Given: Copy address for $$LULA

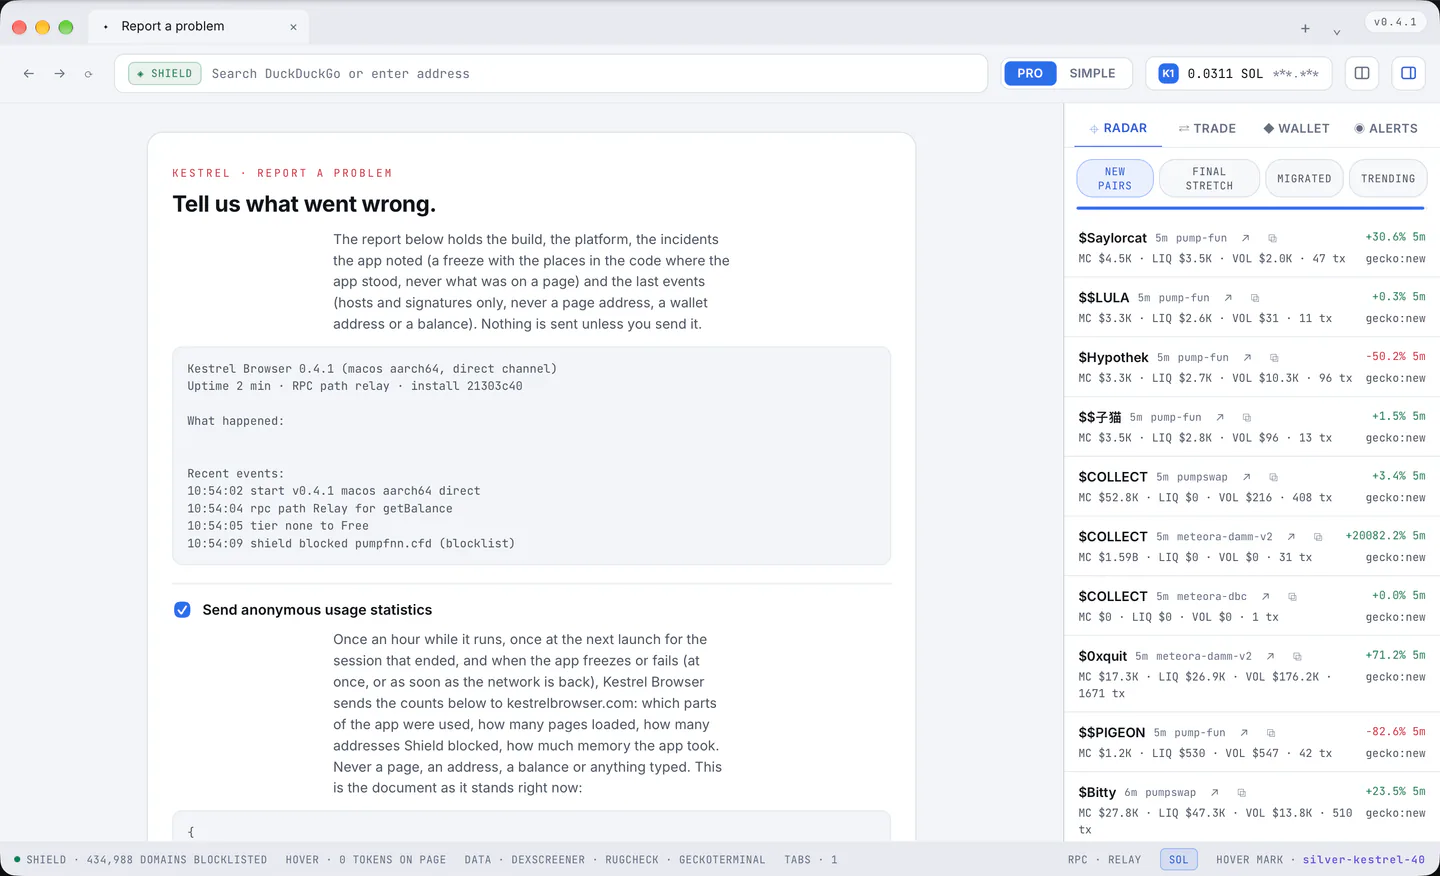Looking at the screenshot, I should (1255, 298).
